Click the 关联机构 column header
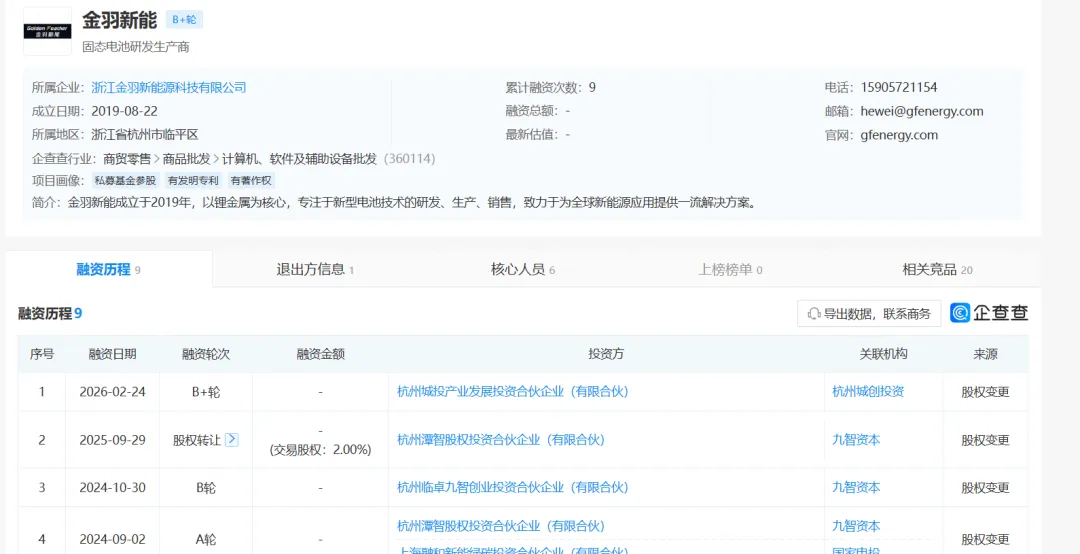This screenshot has width=1080, height=554. 884,354
